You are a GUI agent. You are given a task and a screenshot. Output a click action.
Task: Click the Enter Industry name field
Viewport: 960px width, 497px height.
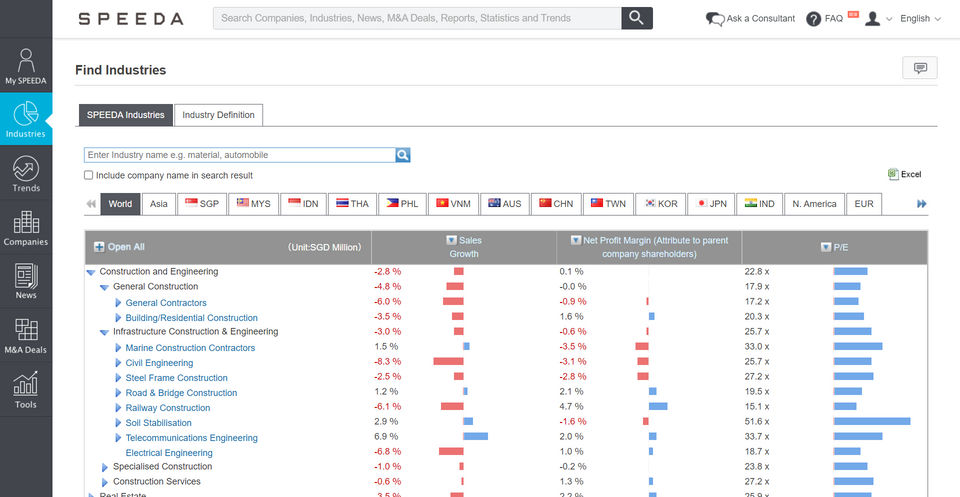(239, 155)
